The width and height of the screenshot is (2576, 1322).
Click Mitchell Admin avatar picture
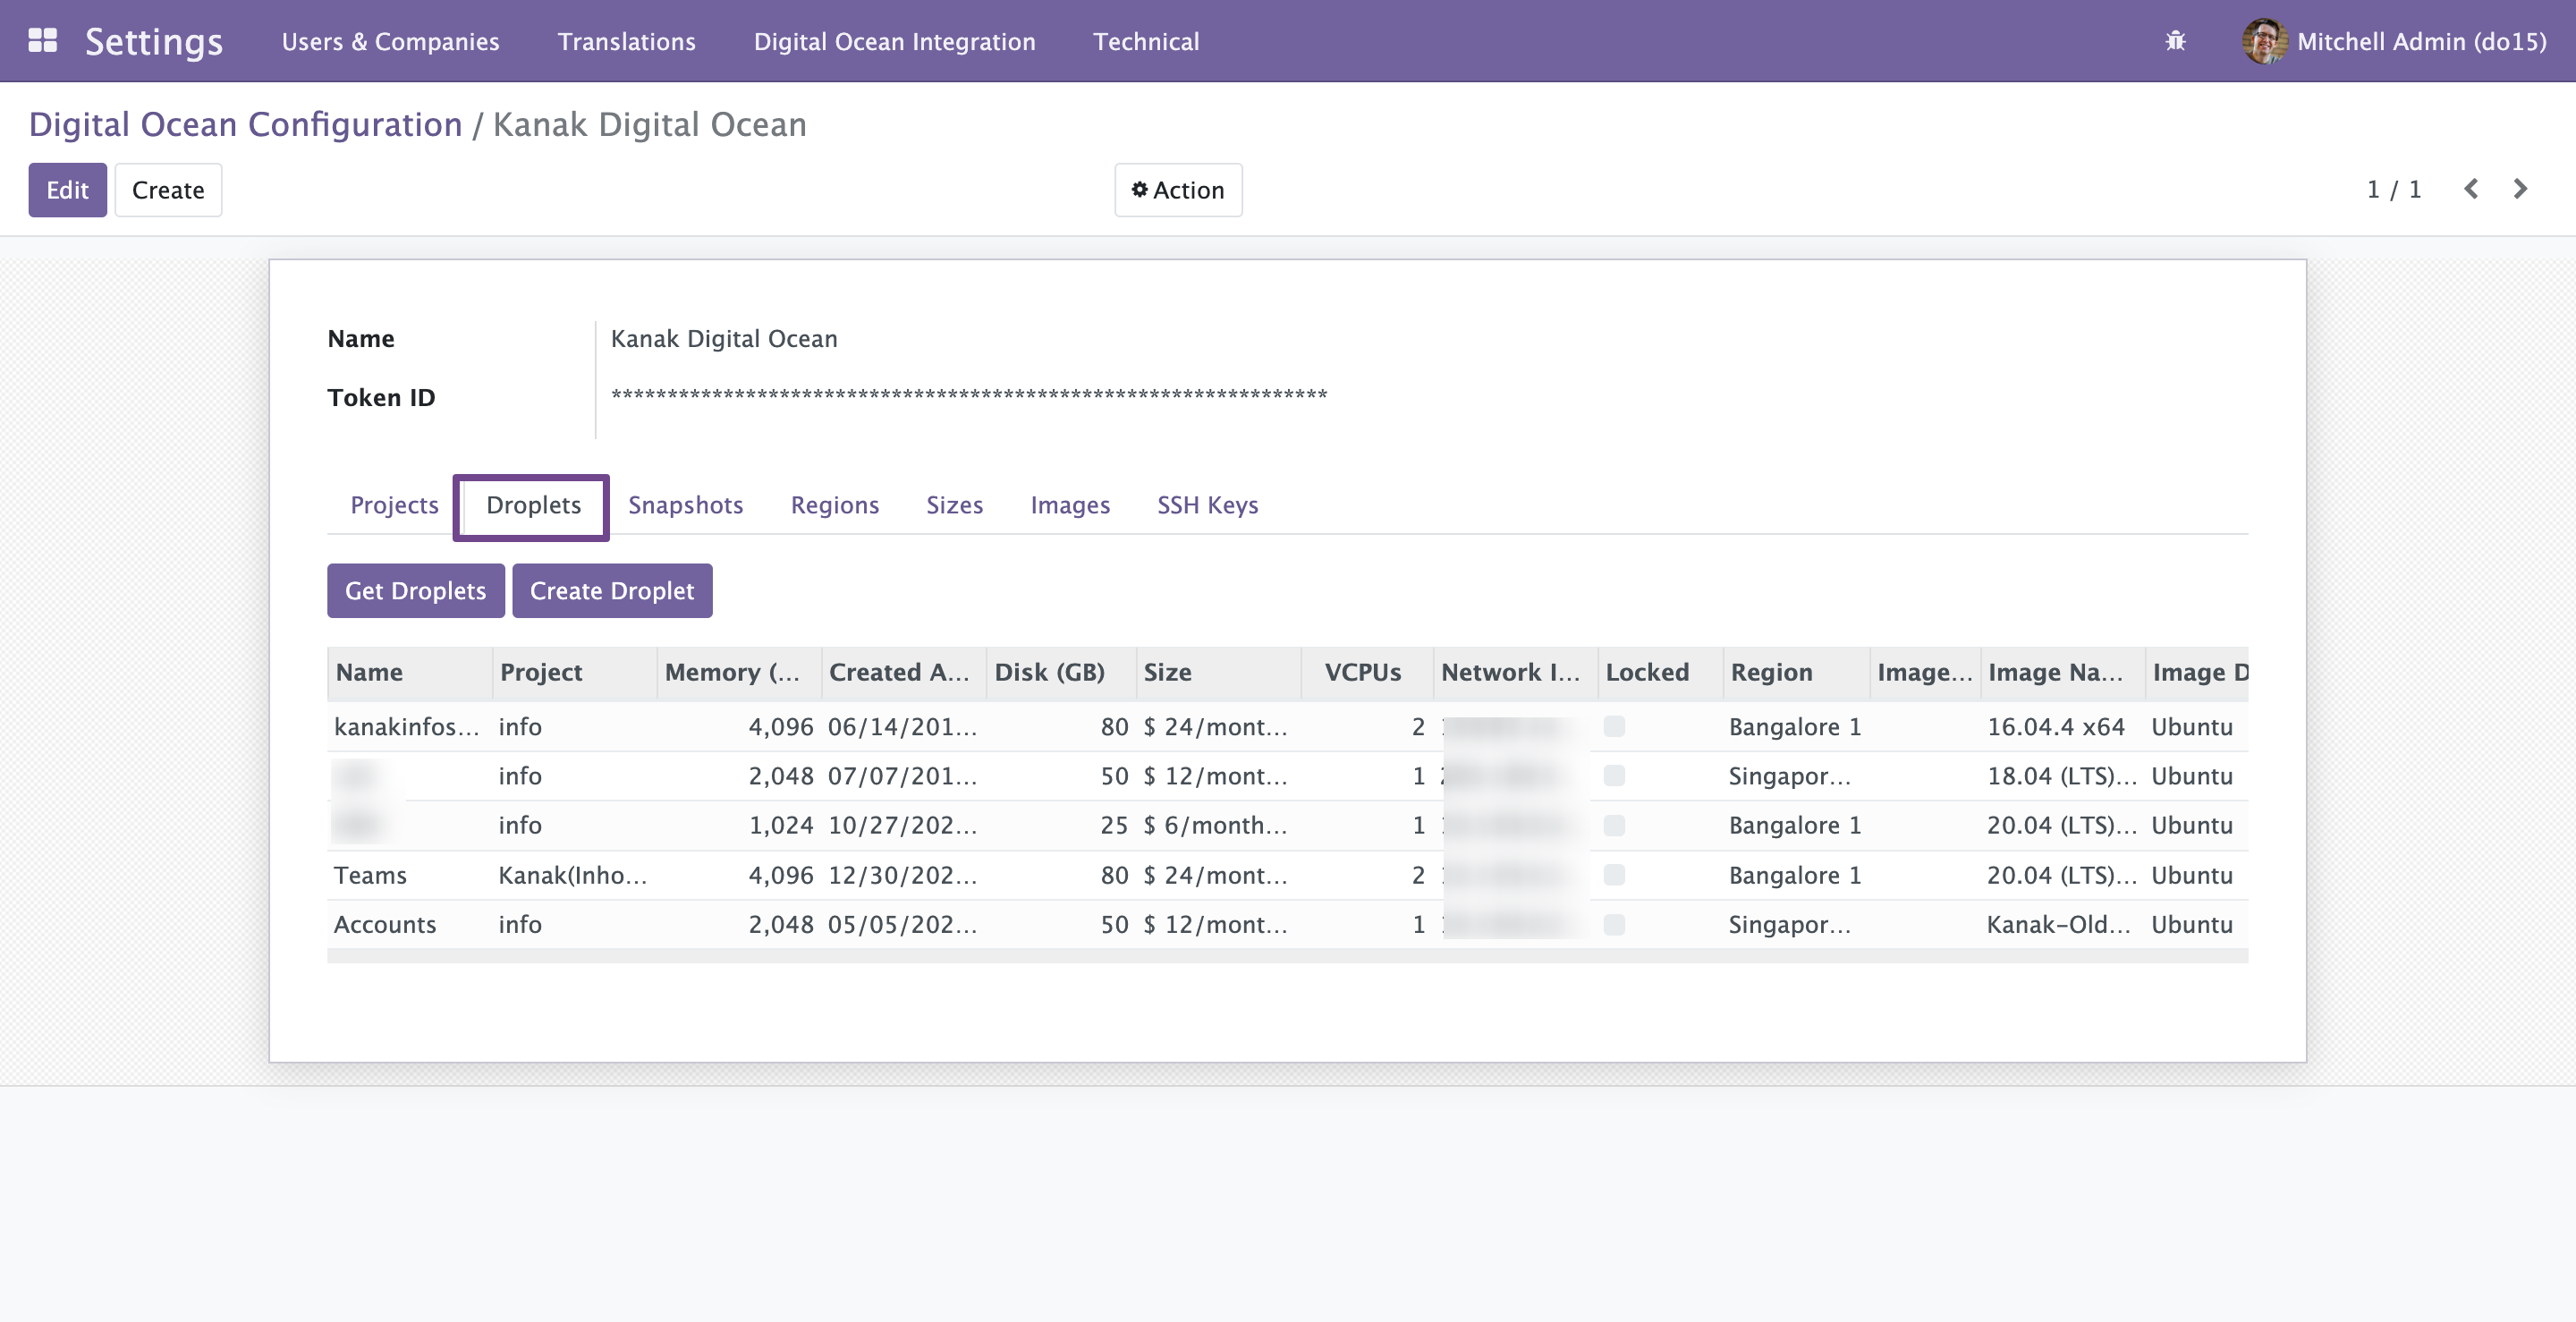(2264, 41)
